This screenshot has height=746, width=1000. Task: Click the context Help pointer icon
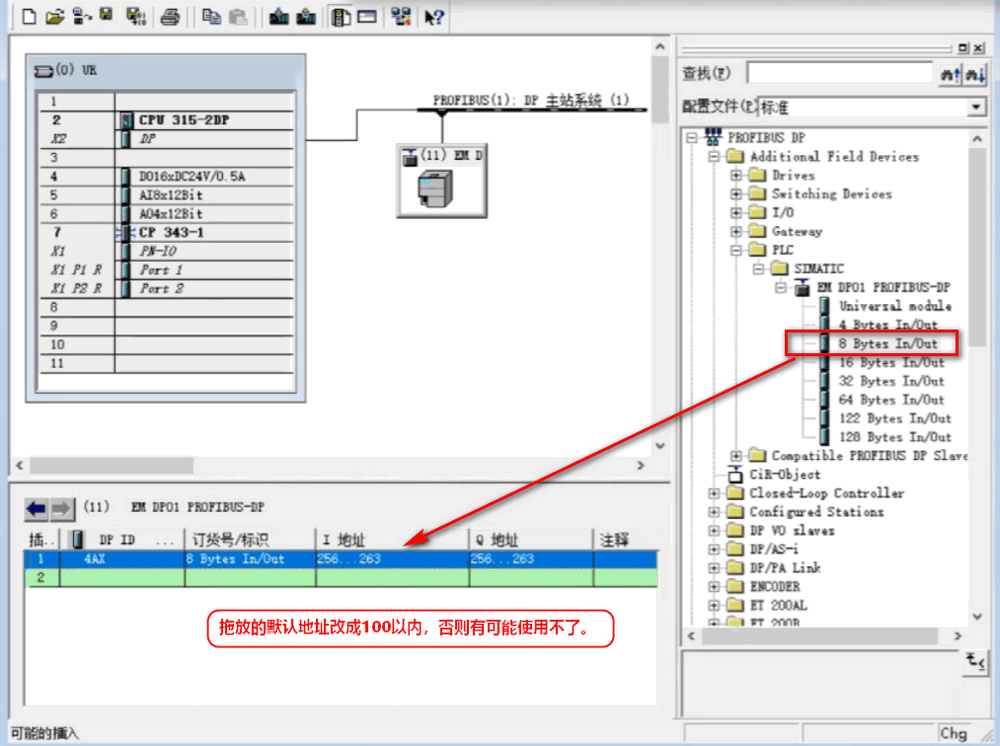point(434,16)
